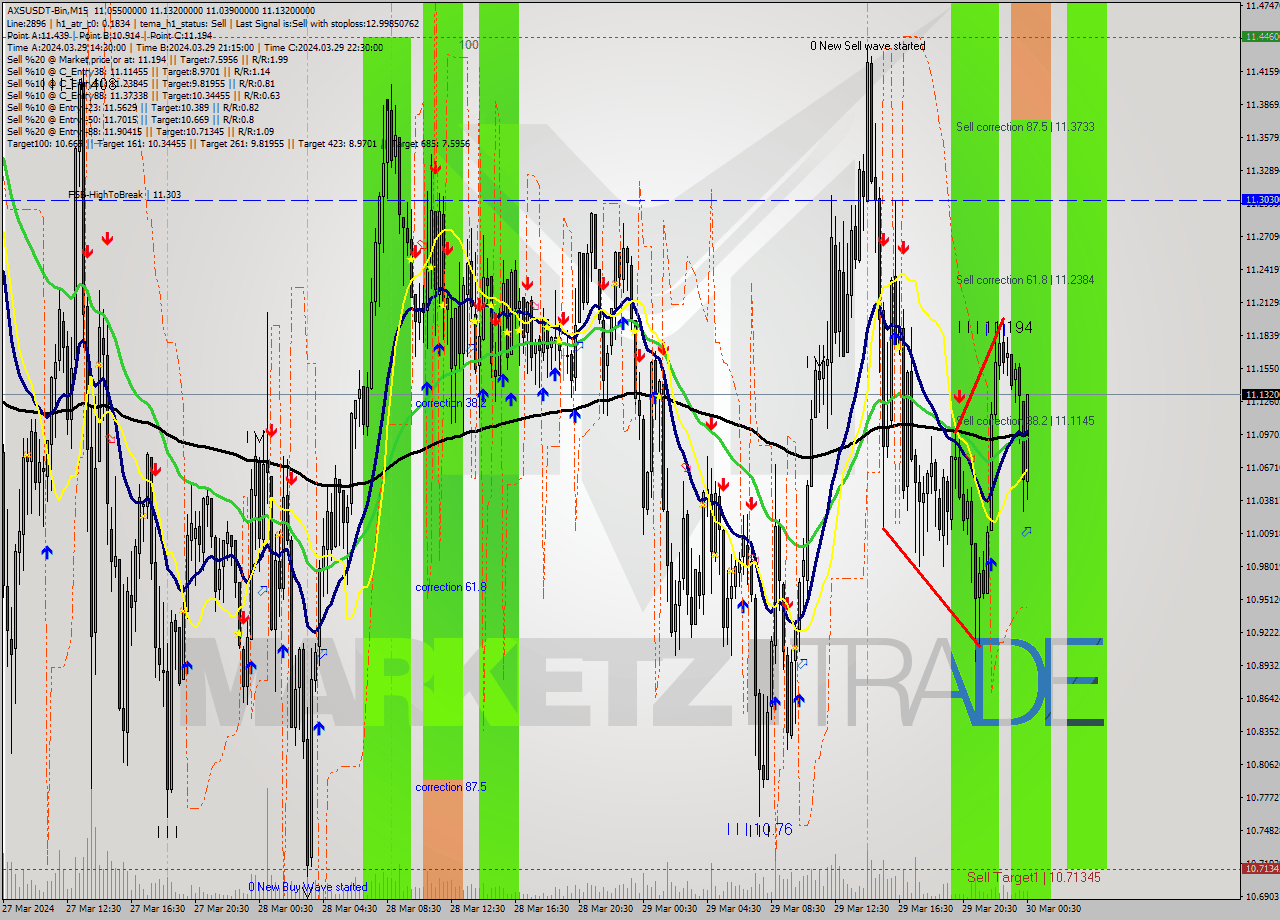Viewport: 1280px width, 920px height.
Task: Click the '27 Mar 2024' time axis label
Action: [x=30, y=909]
